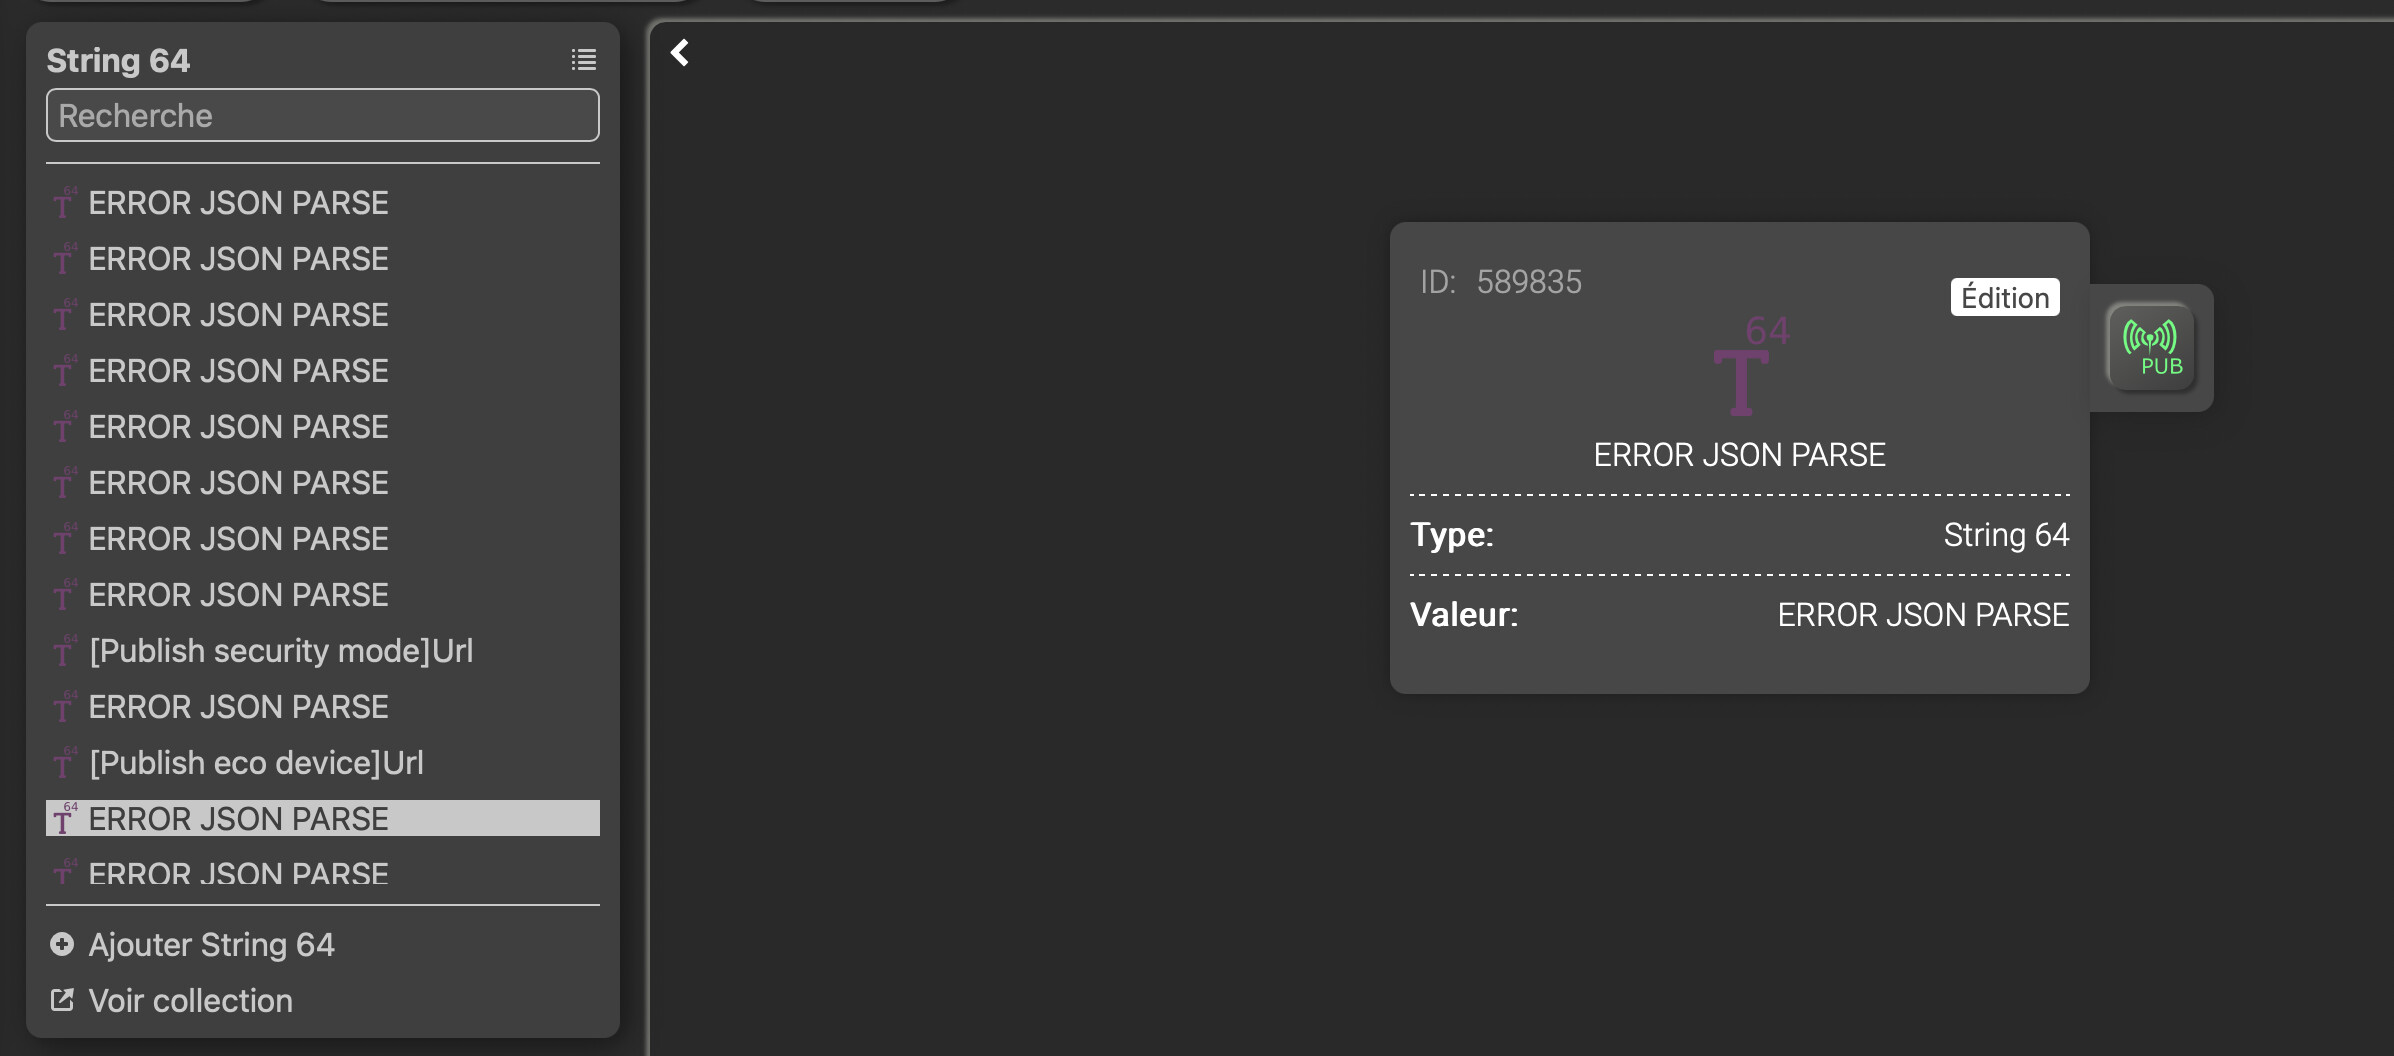Click the T64 icon of the highlighted list entry

click(65, 818)
